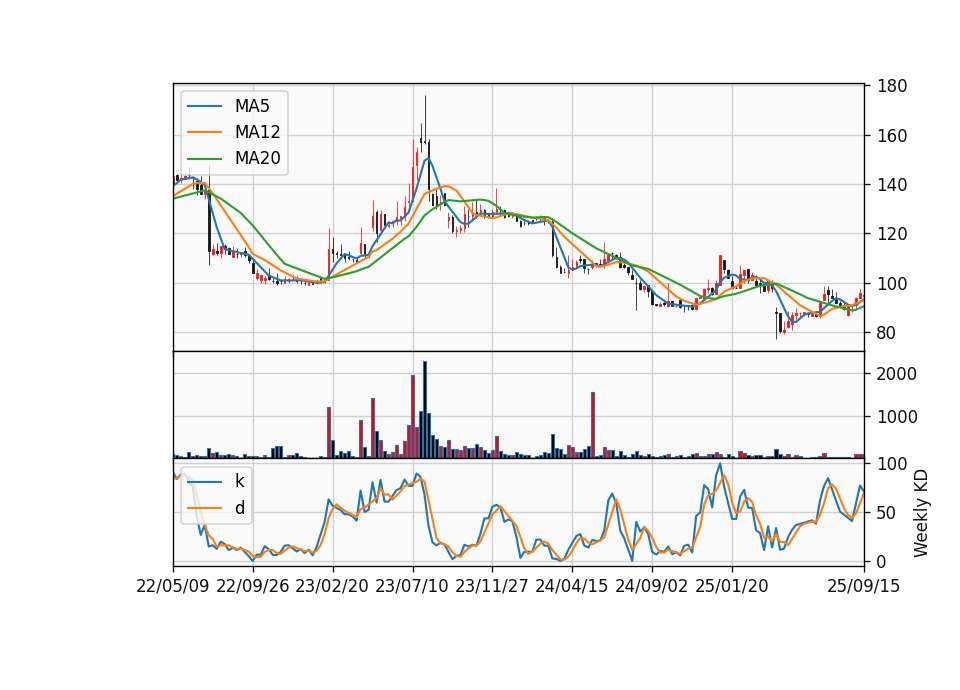Image resolution: width=960 pixels, height=690 pixels.
Task: Click the MA20 legend label
Action: tap(257, 158)
